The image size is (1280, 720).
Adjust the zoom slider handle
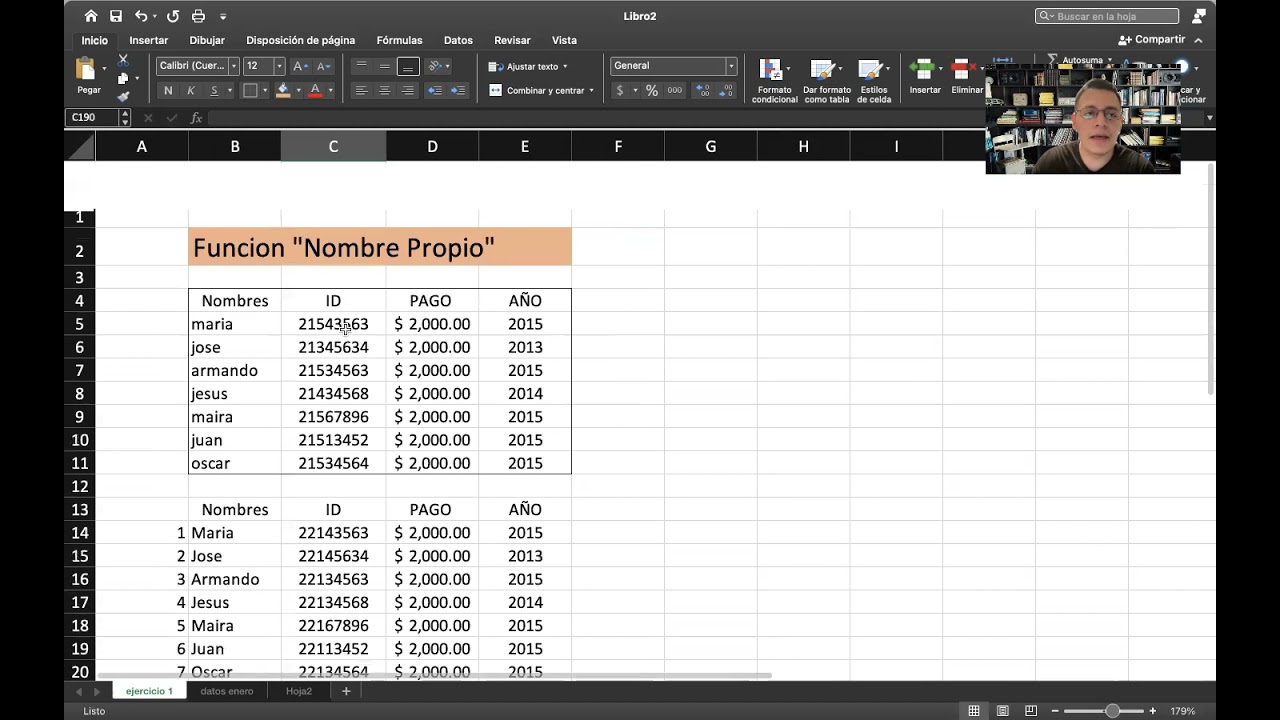coord(1112,711)
